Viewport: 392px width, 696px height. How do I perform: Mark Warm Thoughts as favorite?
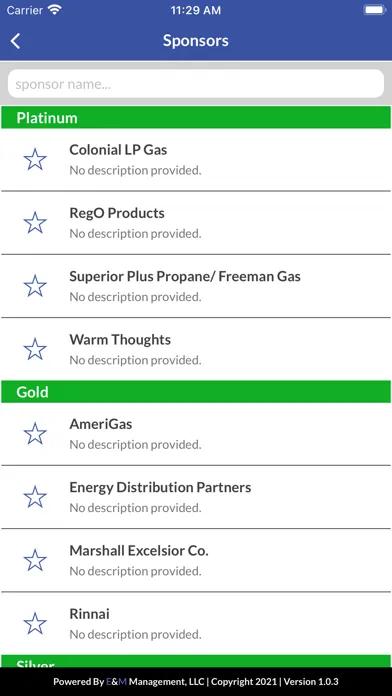[x=35, y=349]
